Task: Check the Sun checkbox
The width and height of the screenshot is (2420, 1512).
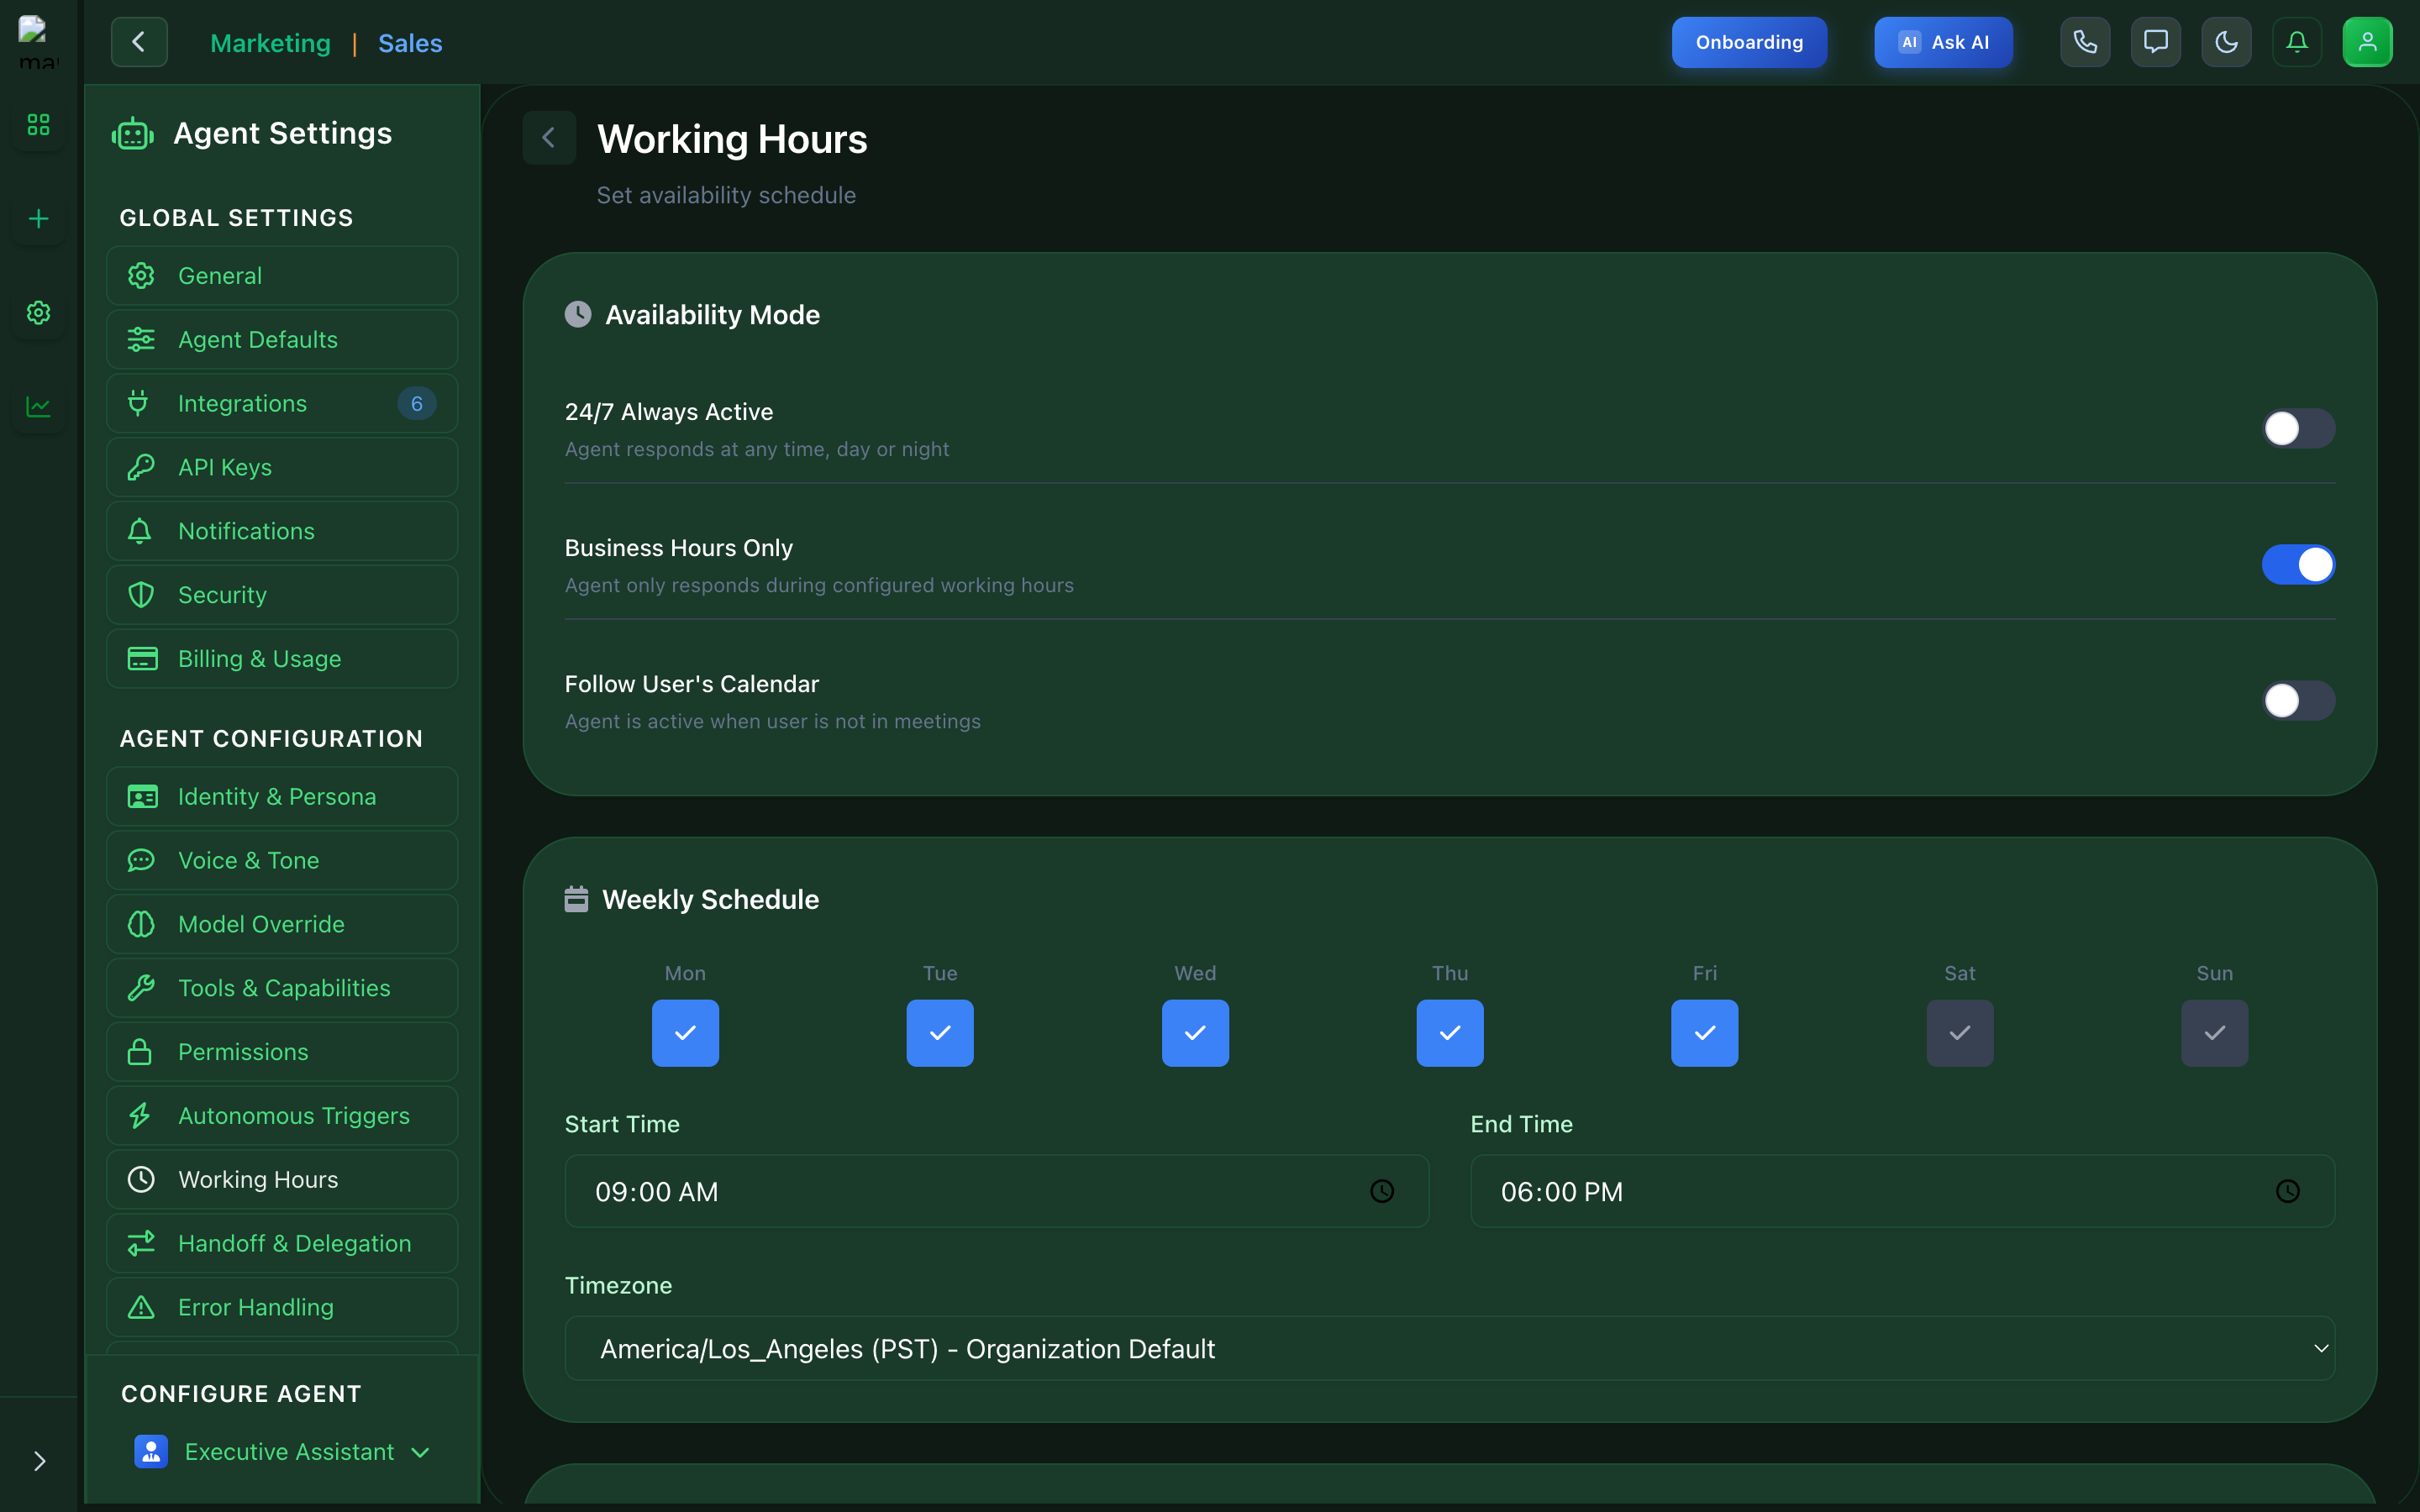Action: (x=2215, y=1033)
